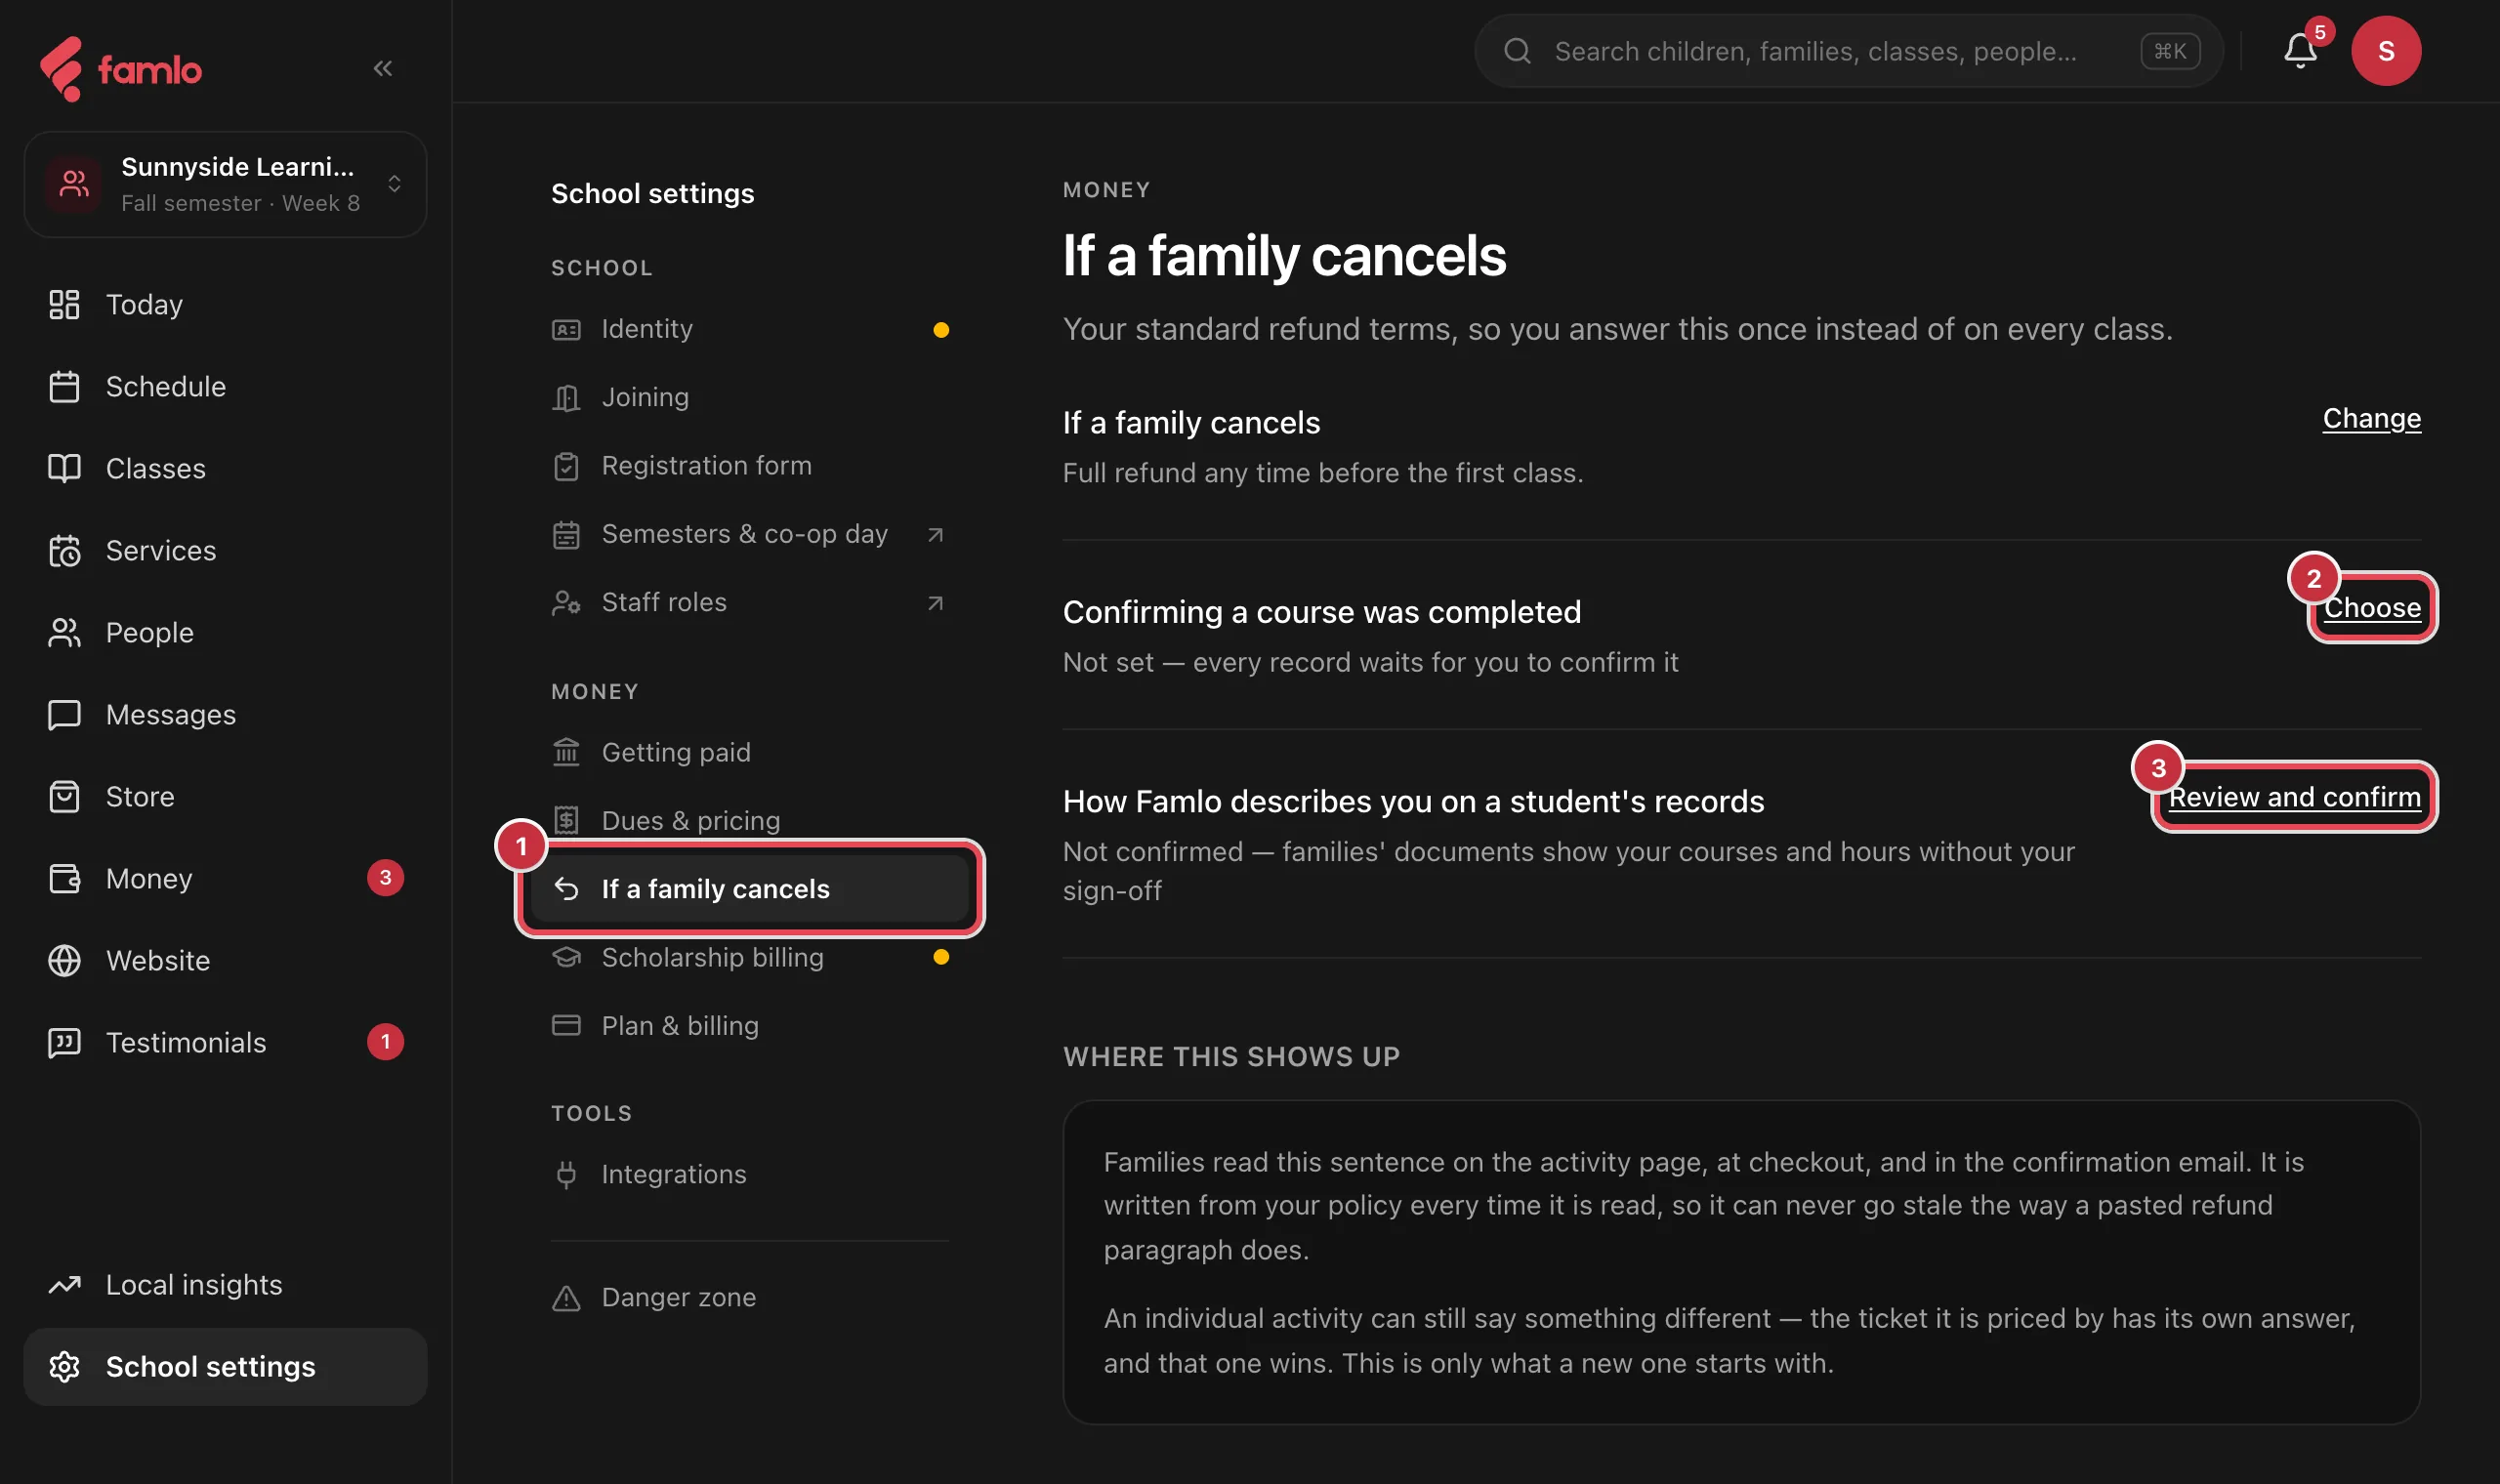Open Staff roles external link arrow
2500x1484 pixels.
coord(935,602)
